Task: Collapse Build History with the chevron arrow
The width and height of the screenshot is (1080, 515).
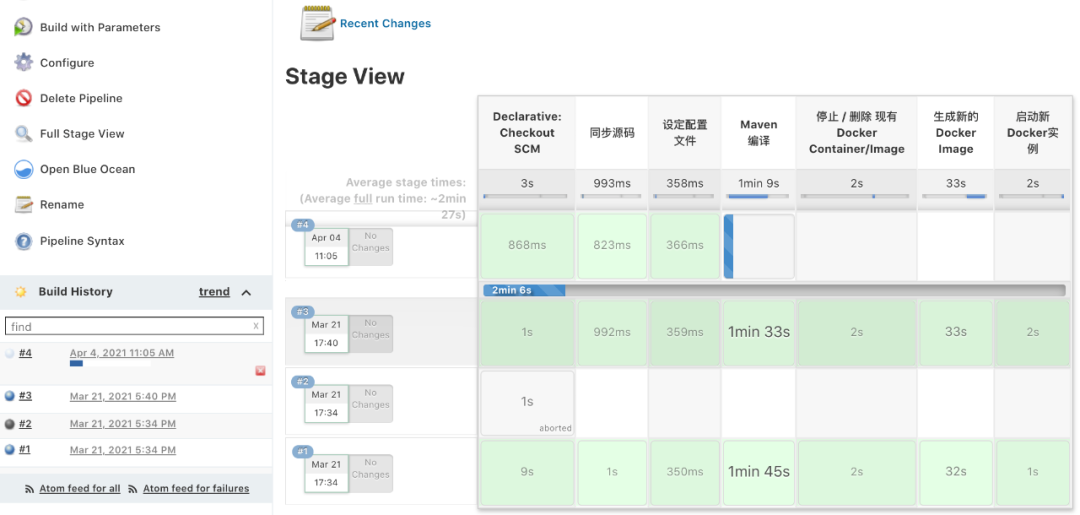Action: point(246,293)
